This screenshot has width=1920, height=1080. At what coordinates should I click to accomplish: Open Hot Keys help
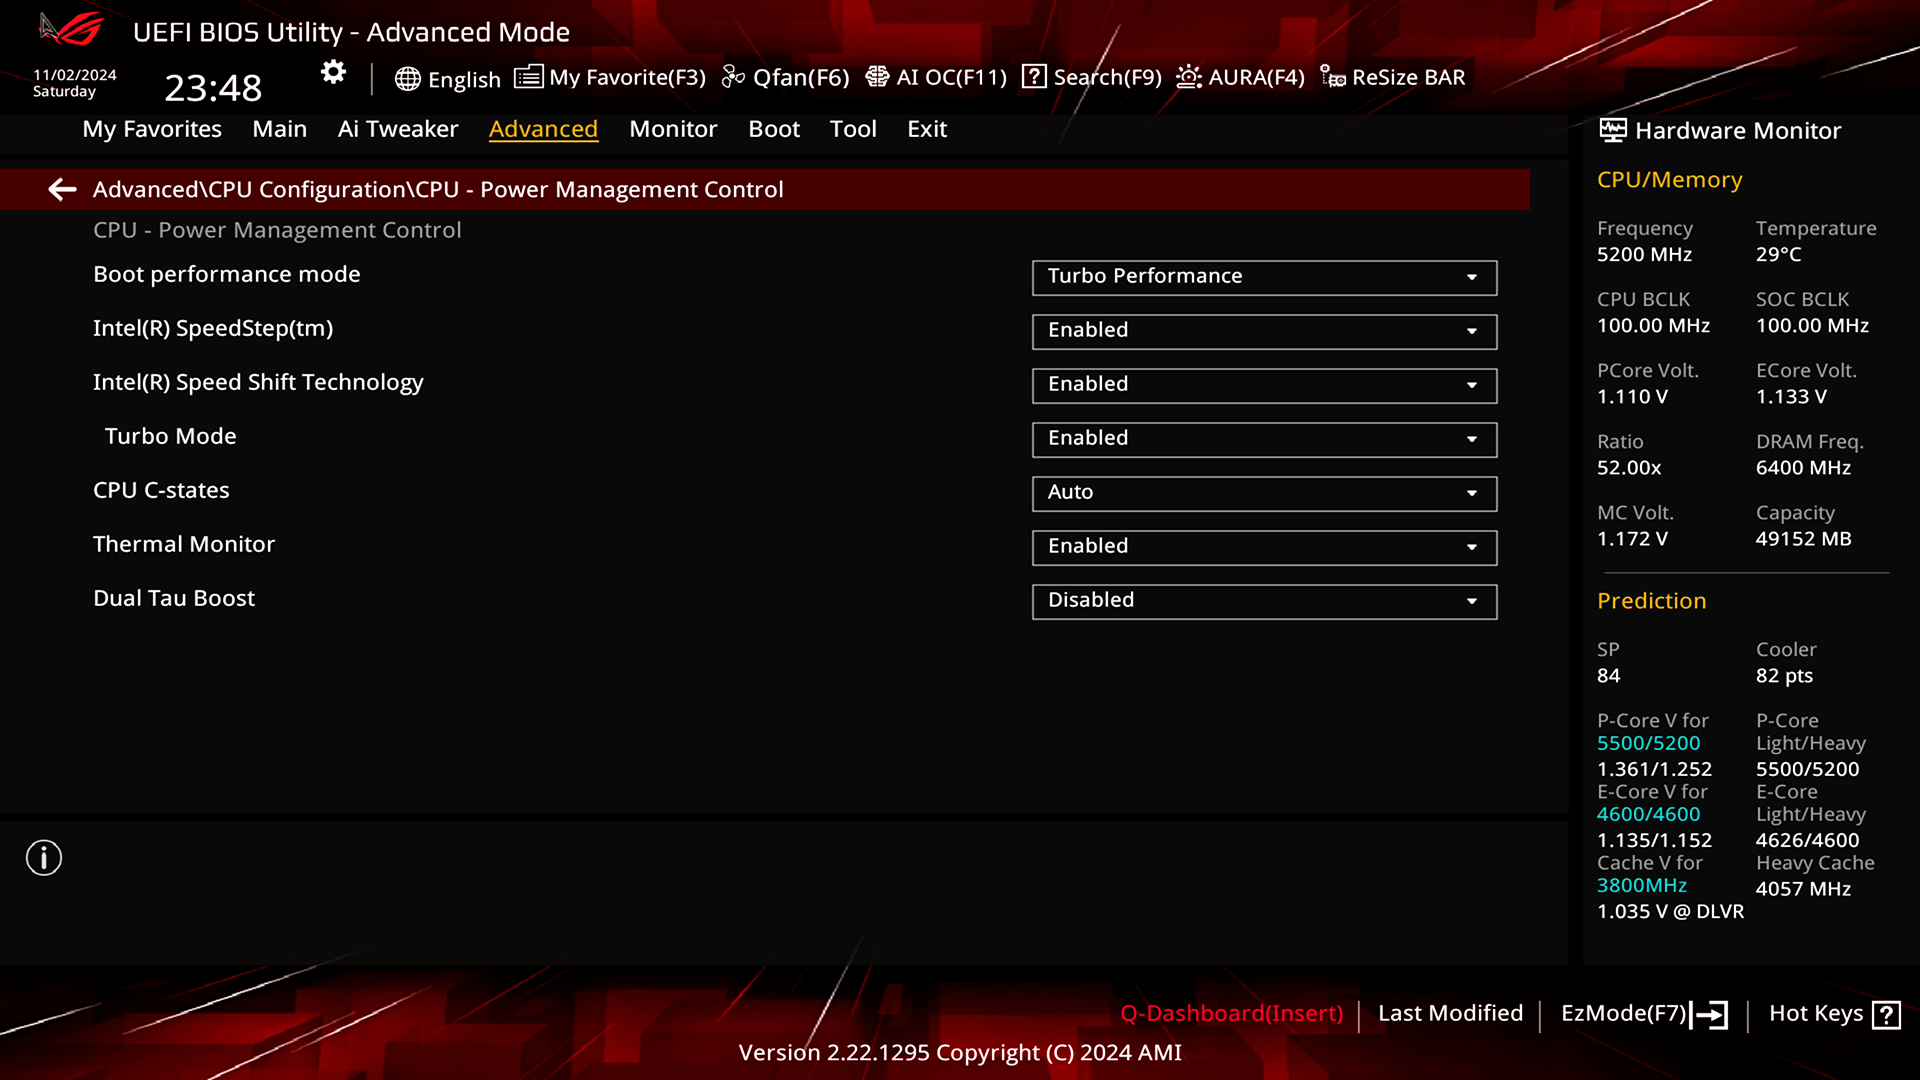1834,1014
